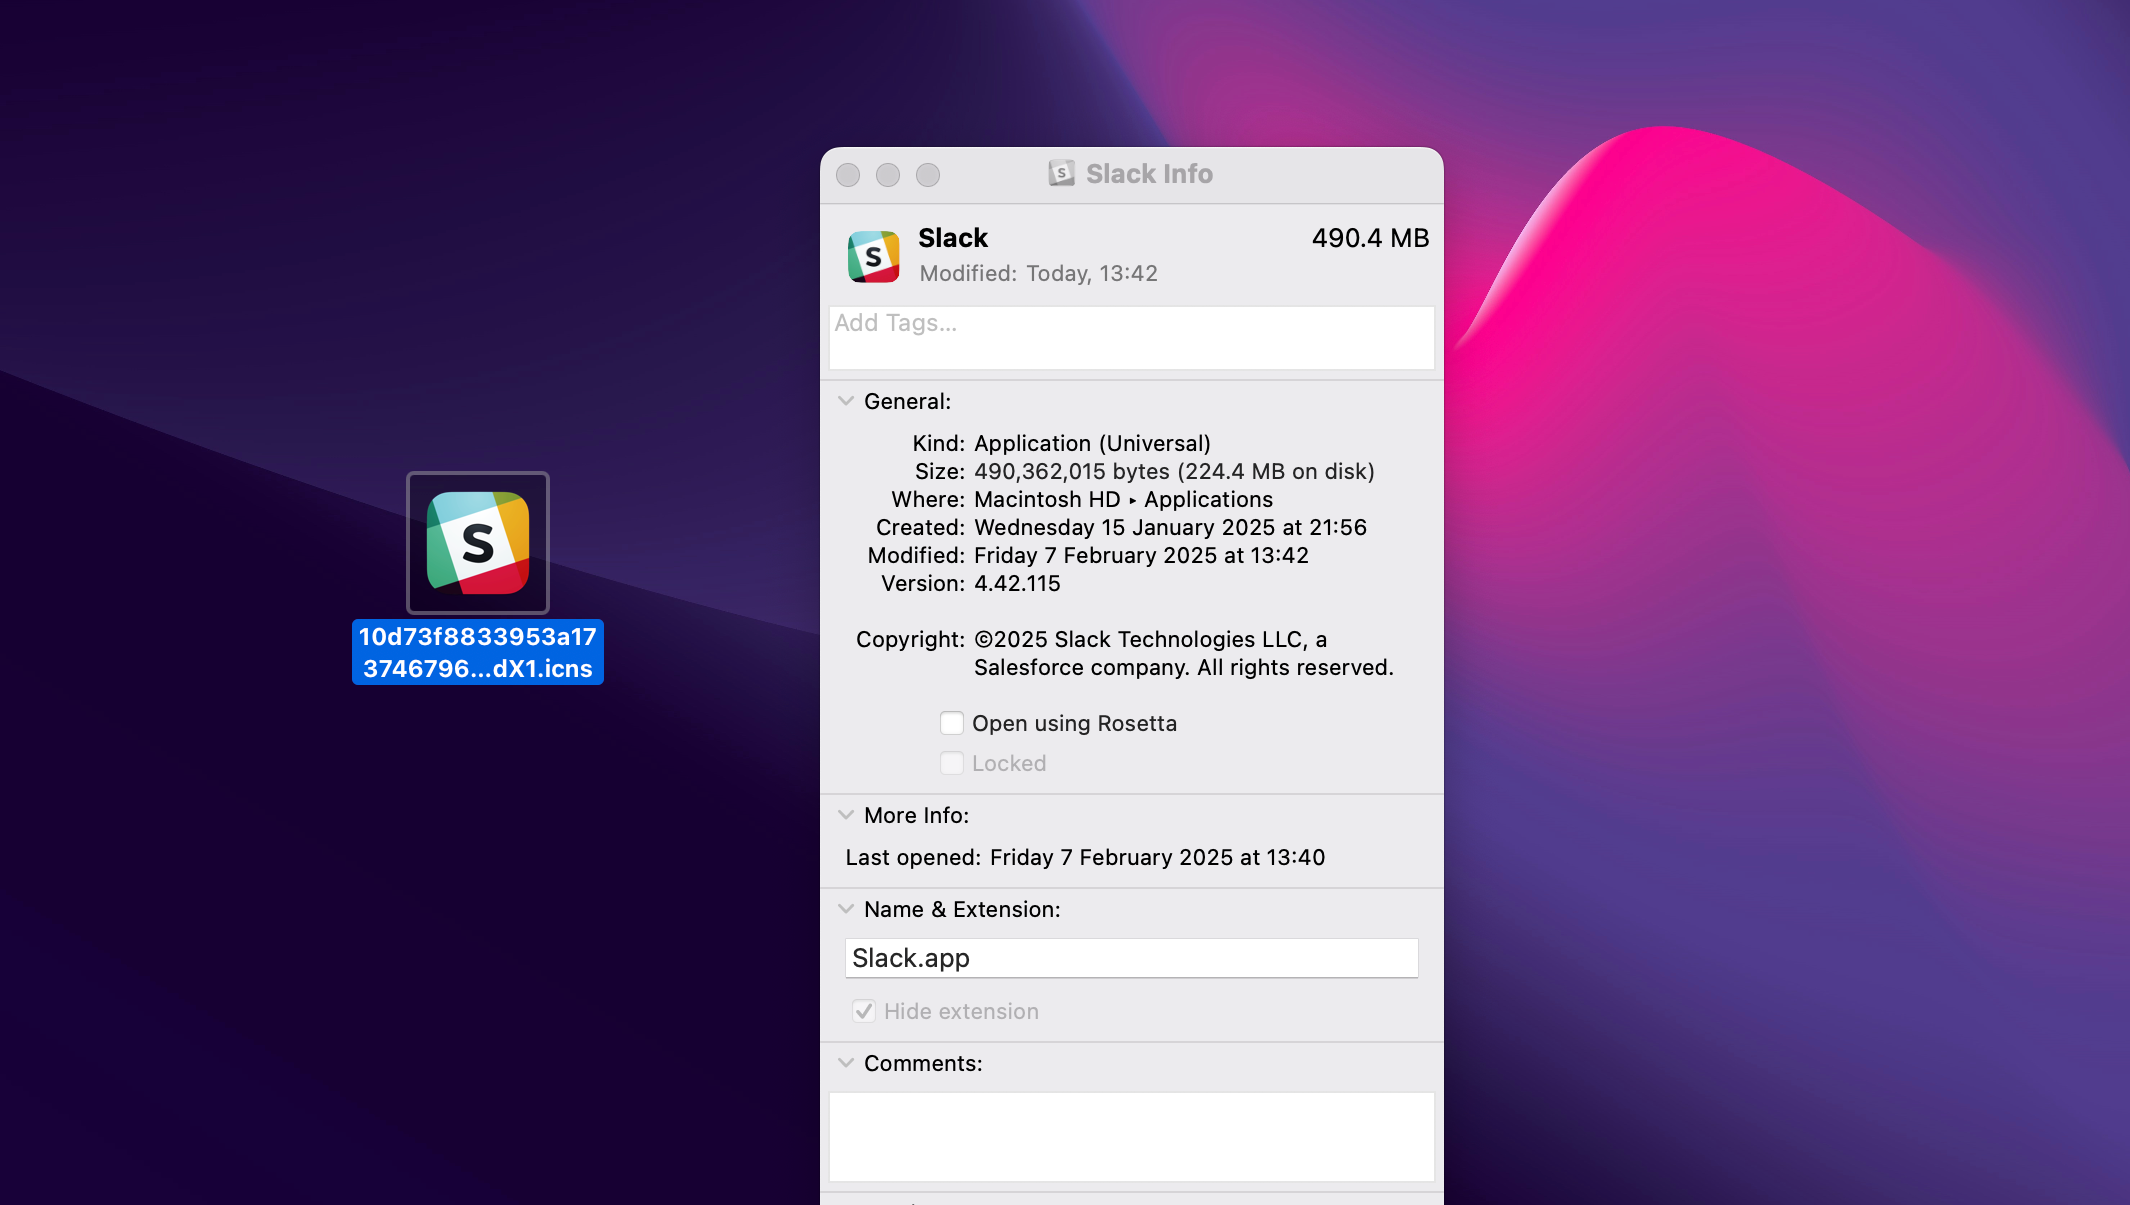The image size is (2130, 1205).
Task: Click the version number 4.42.115
Action: [1017, 583]
